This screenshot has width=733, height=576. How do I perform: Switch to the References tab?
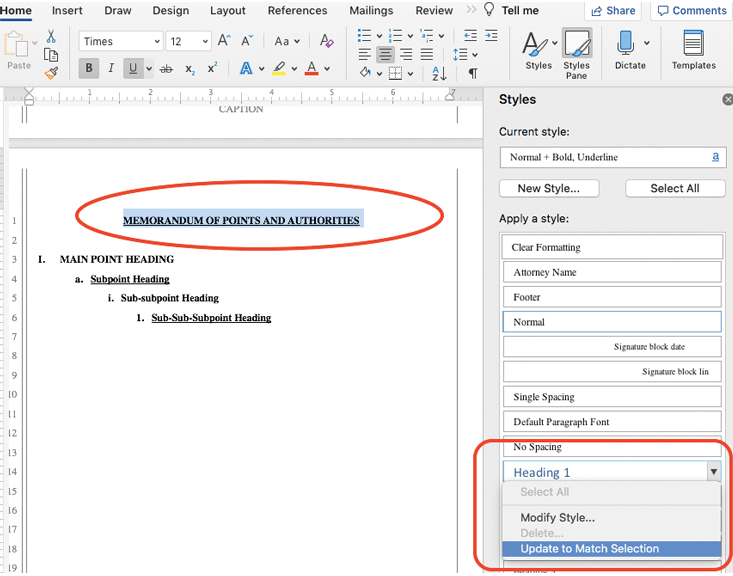(x=297, y=11)
